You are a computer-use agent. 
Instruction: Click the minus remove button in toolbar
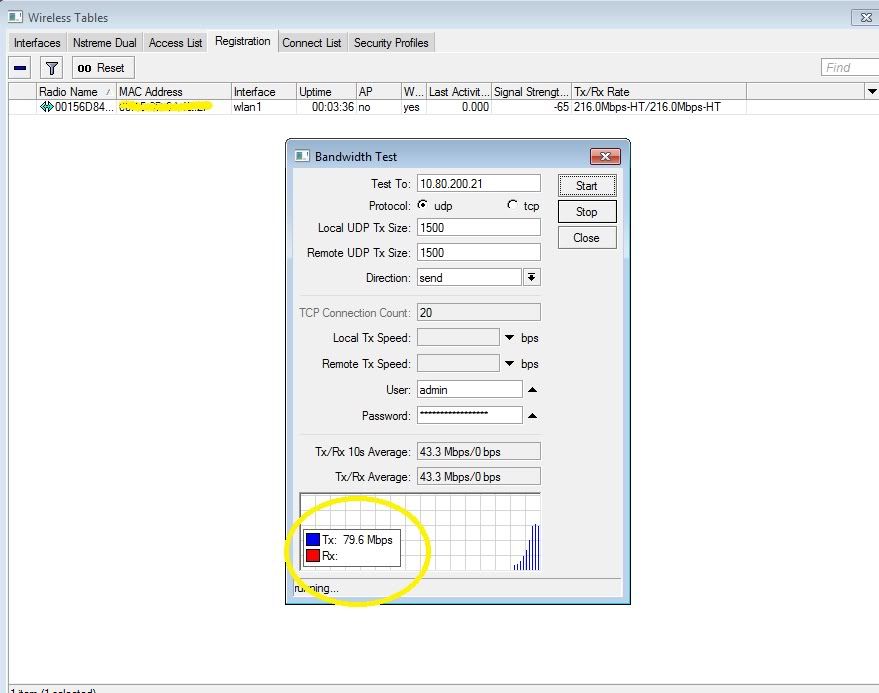[x=21, y=68]
